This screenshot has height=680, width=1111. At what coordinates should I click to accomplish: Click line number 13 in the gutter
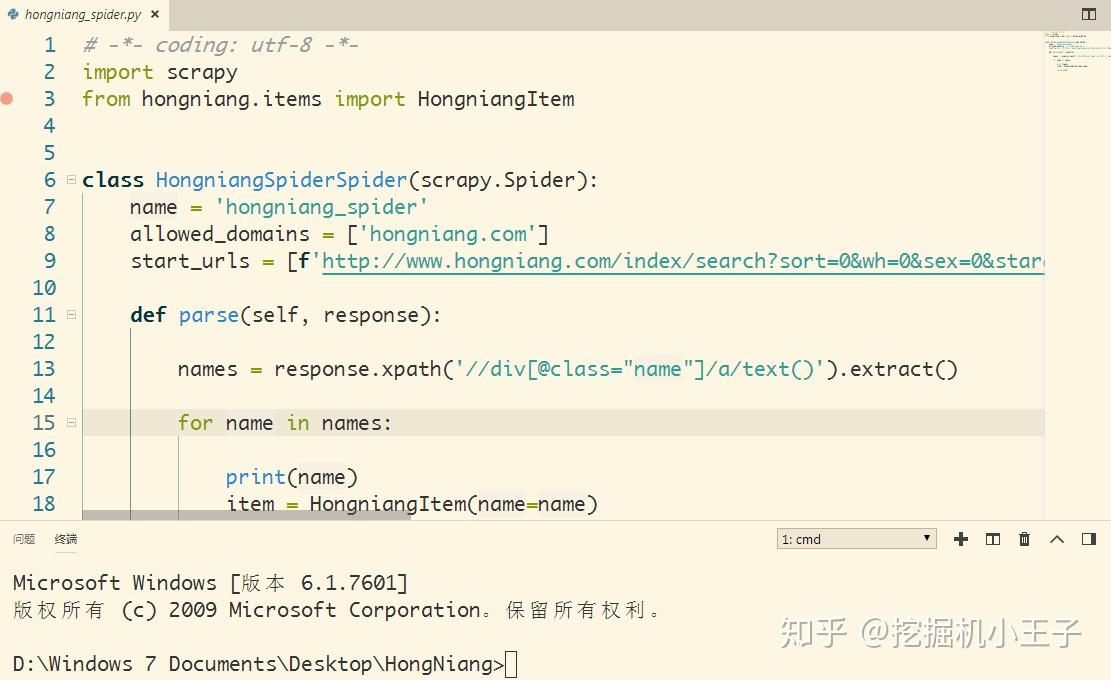(x=44, y=369)
